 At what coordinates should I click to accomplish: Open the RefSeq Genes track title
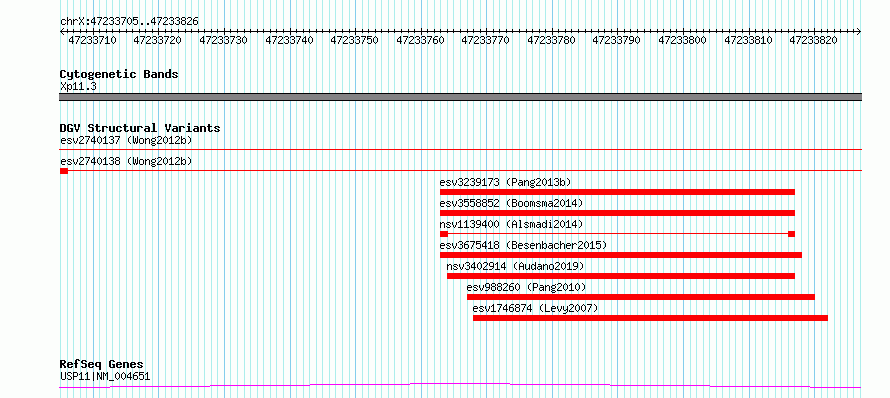pos(102,364)
